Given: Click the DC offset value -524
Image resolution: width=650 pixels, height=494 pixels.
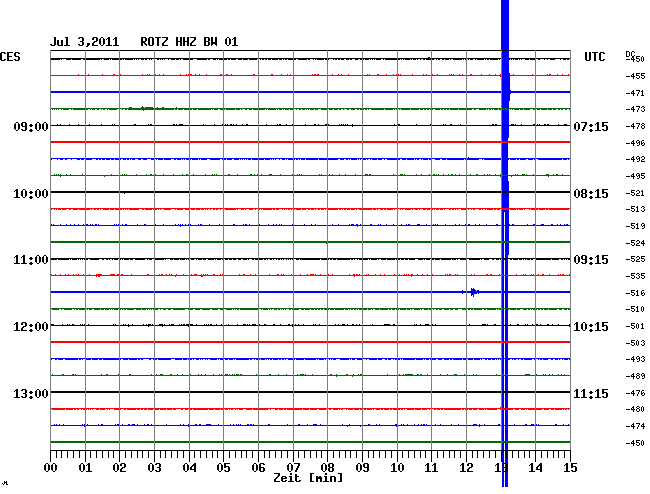Looking at the screenshot, I should click(635, 243).
